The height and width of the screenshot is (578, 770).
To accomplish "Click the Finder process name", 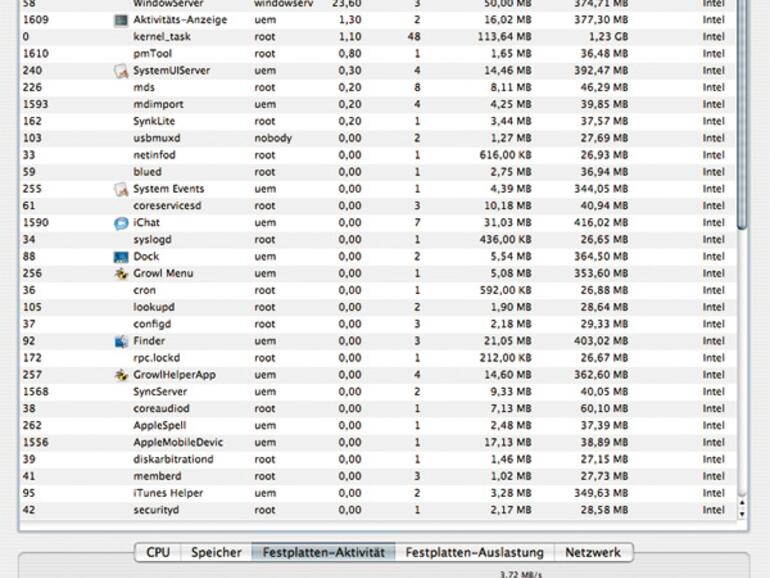I will [x=149, y=341].
